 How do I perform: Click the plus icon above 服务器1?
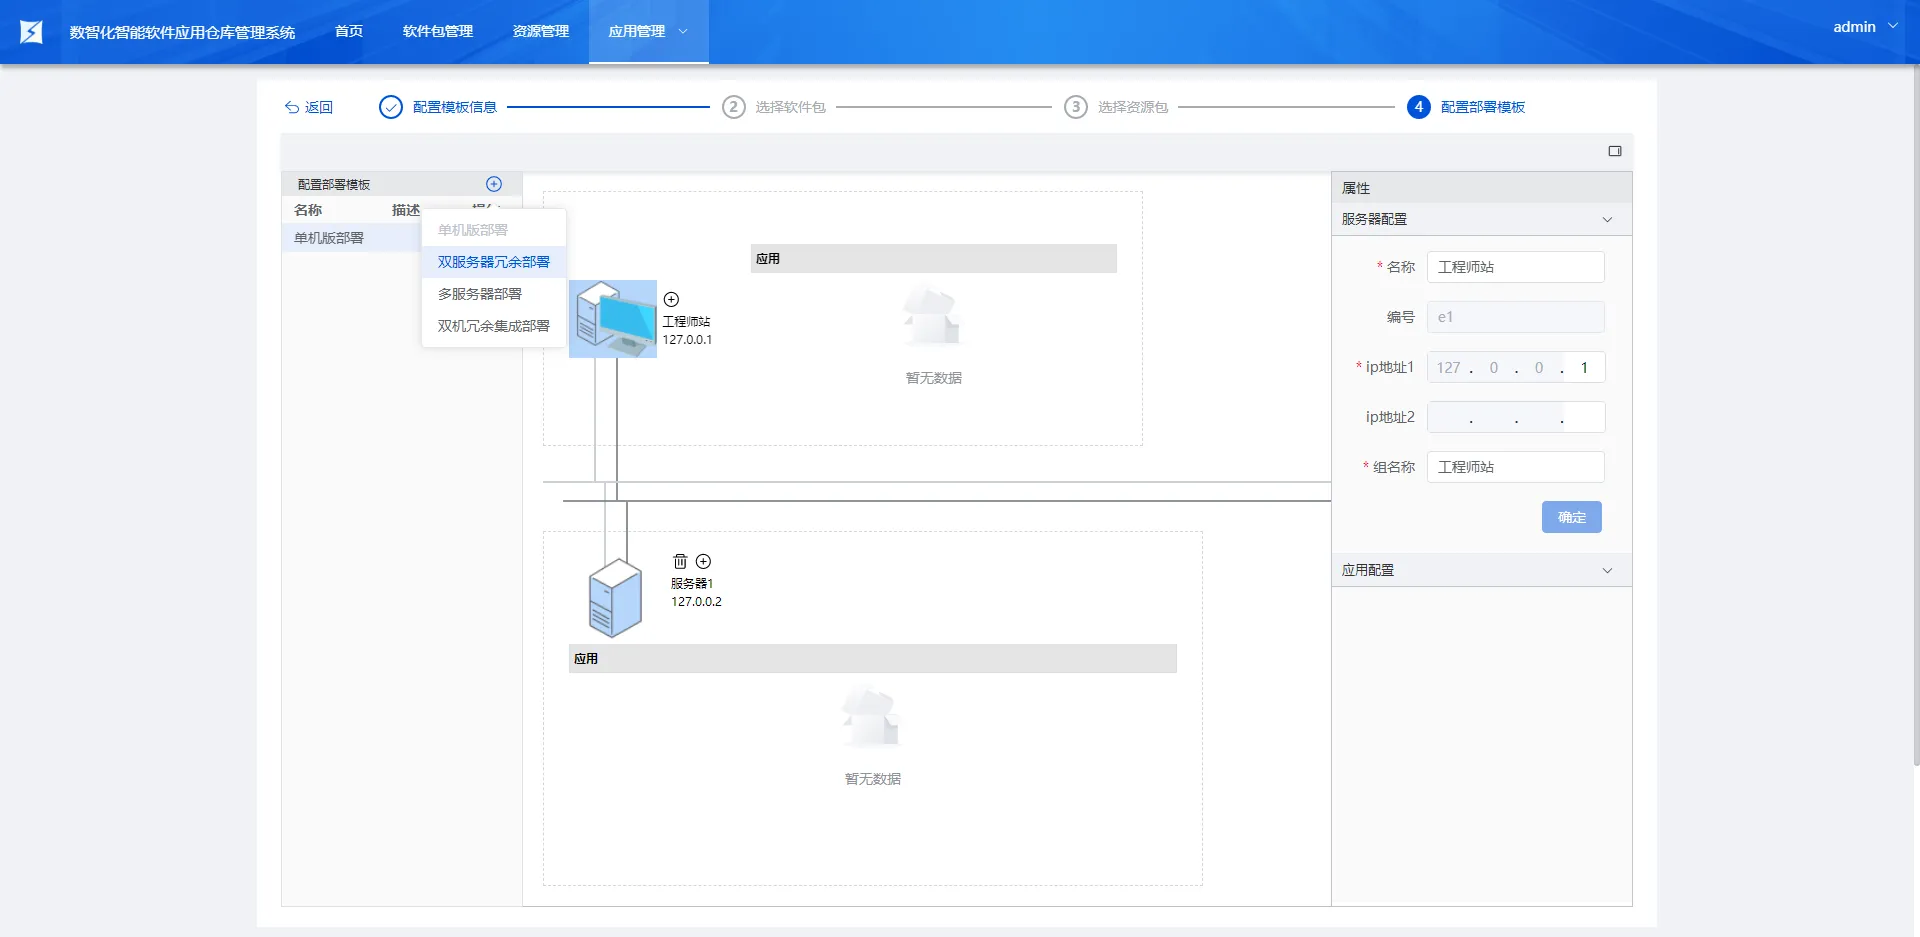(x=703, y=561)
